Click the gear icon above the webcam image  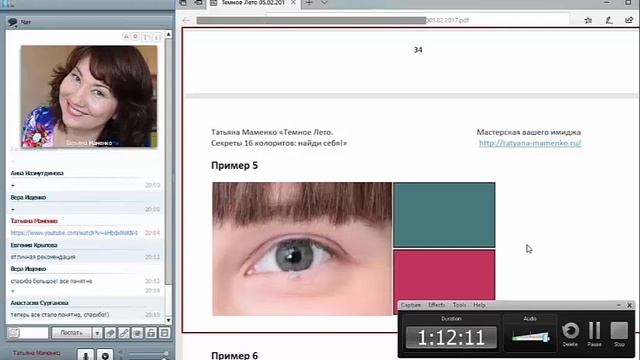136,37
